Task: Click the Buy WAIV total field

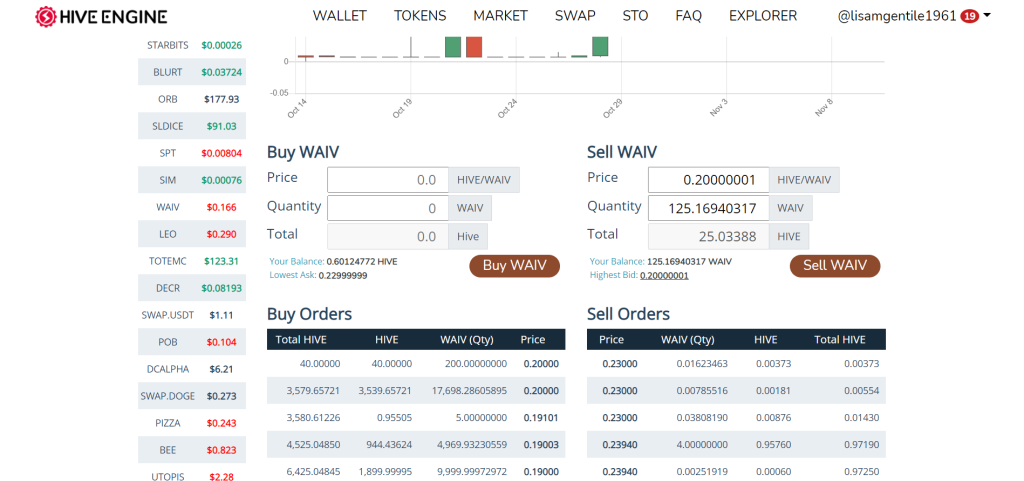Action: (x=387, y=237)
